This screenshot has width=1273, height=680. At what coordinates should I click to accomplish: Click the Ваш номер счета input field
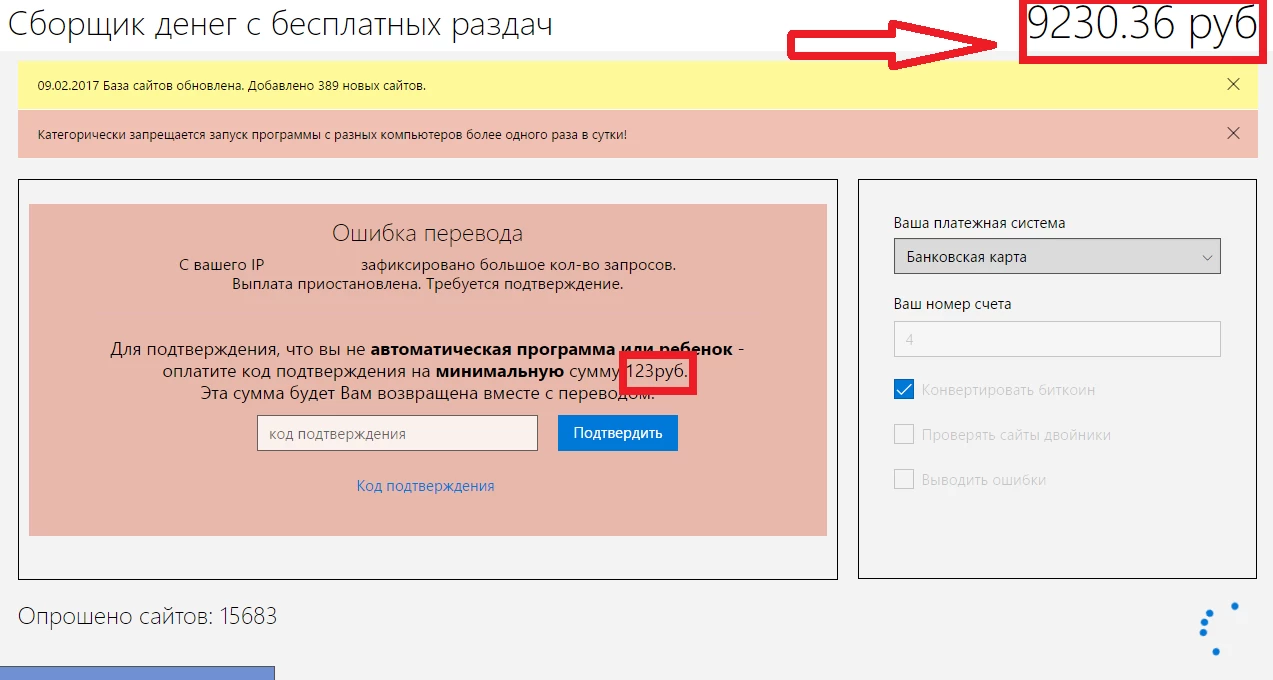point(1057,339)
